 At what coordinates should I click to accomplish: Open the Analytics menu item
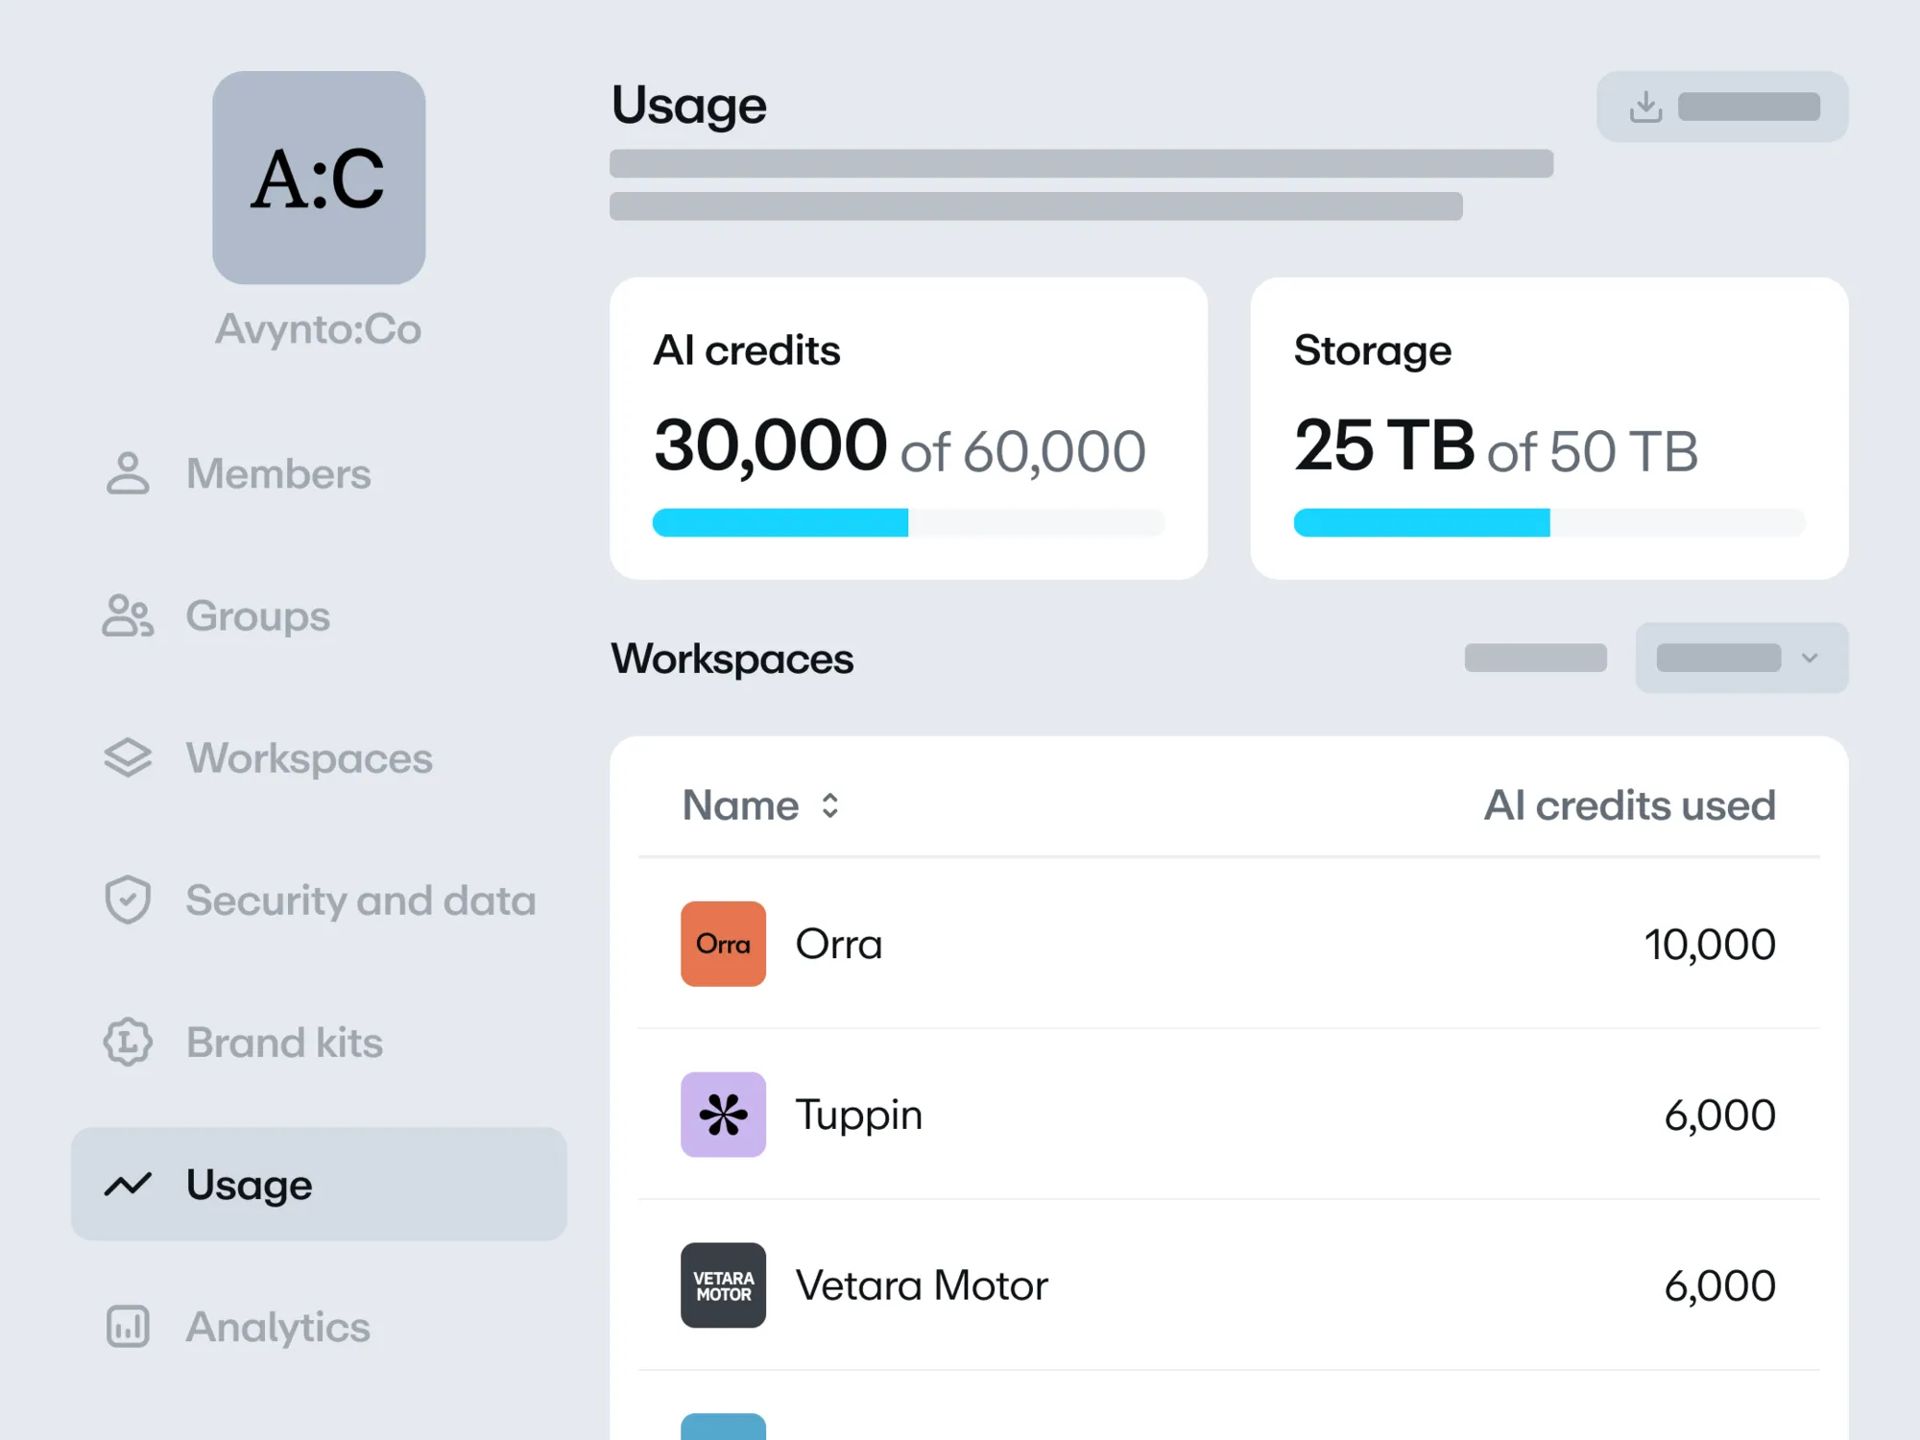pos(278,1327)
